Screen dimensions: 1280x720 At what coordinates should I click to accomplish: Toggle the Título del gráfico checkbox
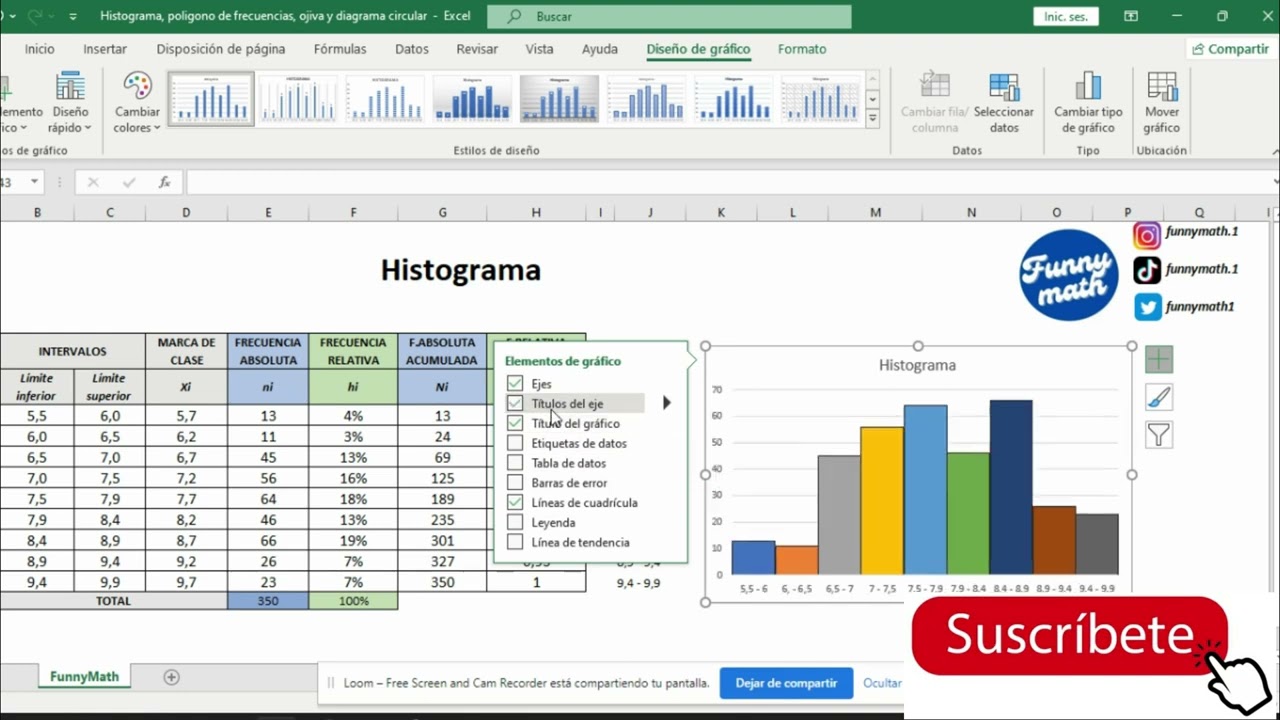[515, 423]
